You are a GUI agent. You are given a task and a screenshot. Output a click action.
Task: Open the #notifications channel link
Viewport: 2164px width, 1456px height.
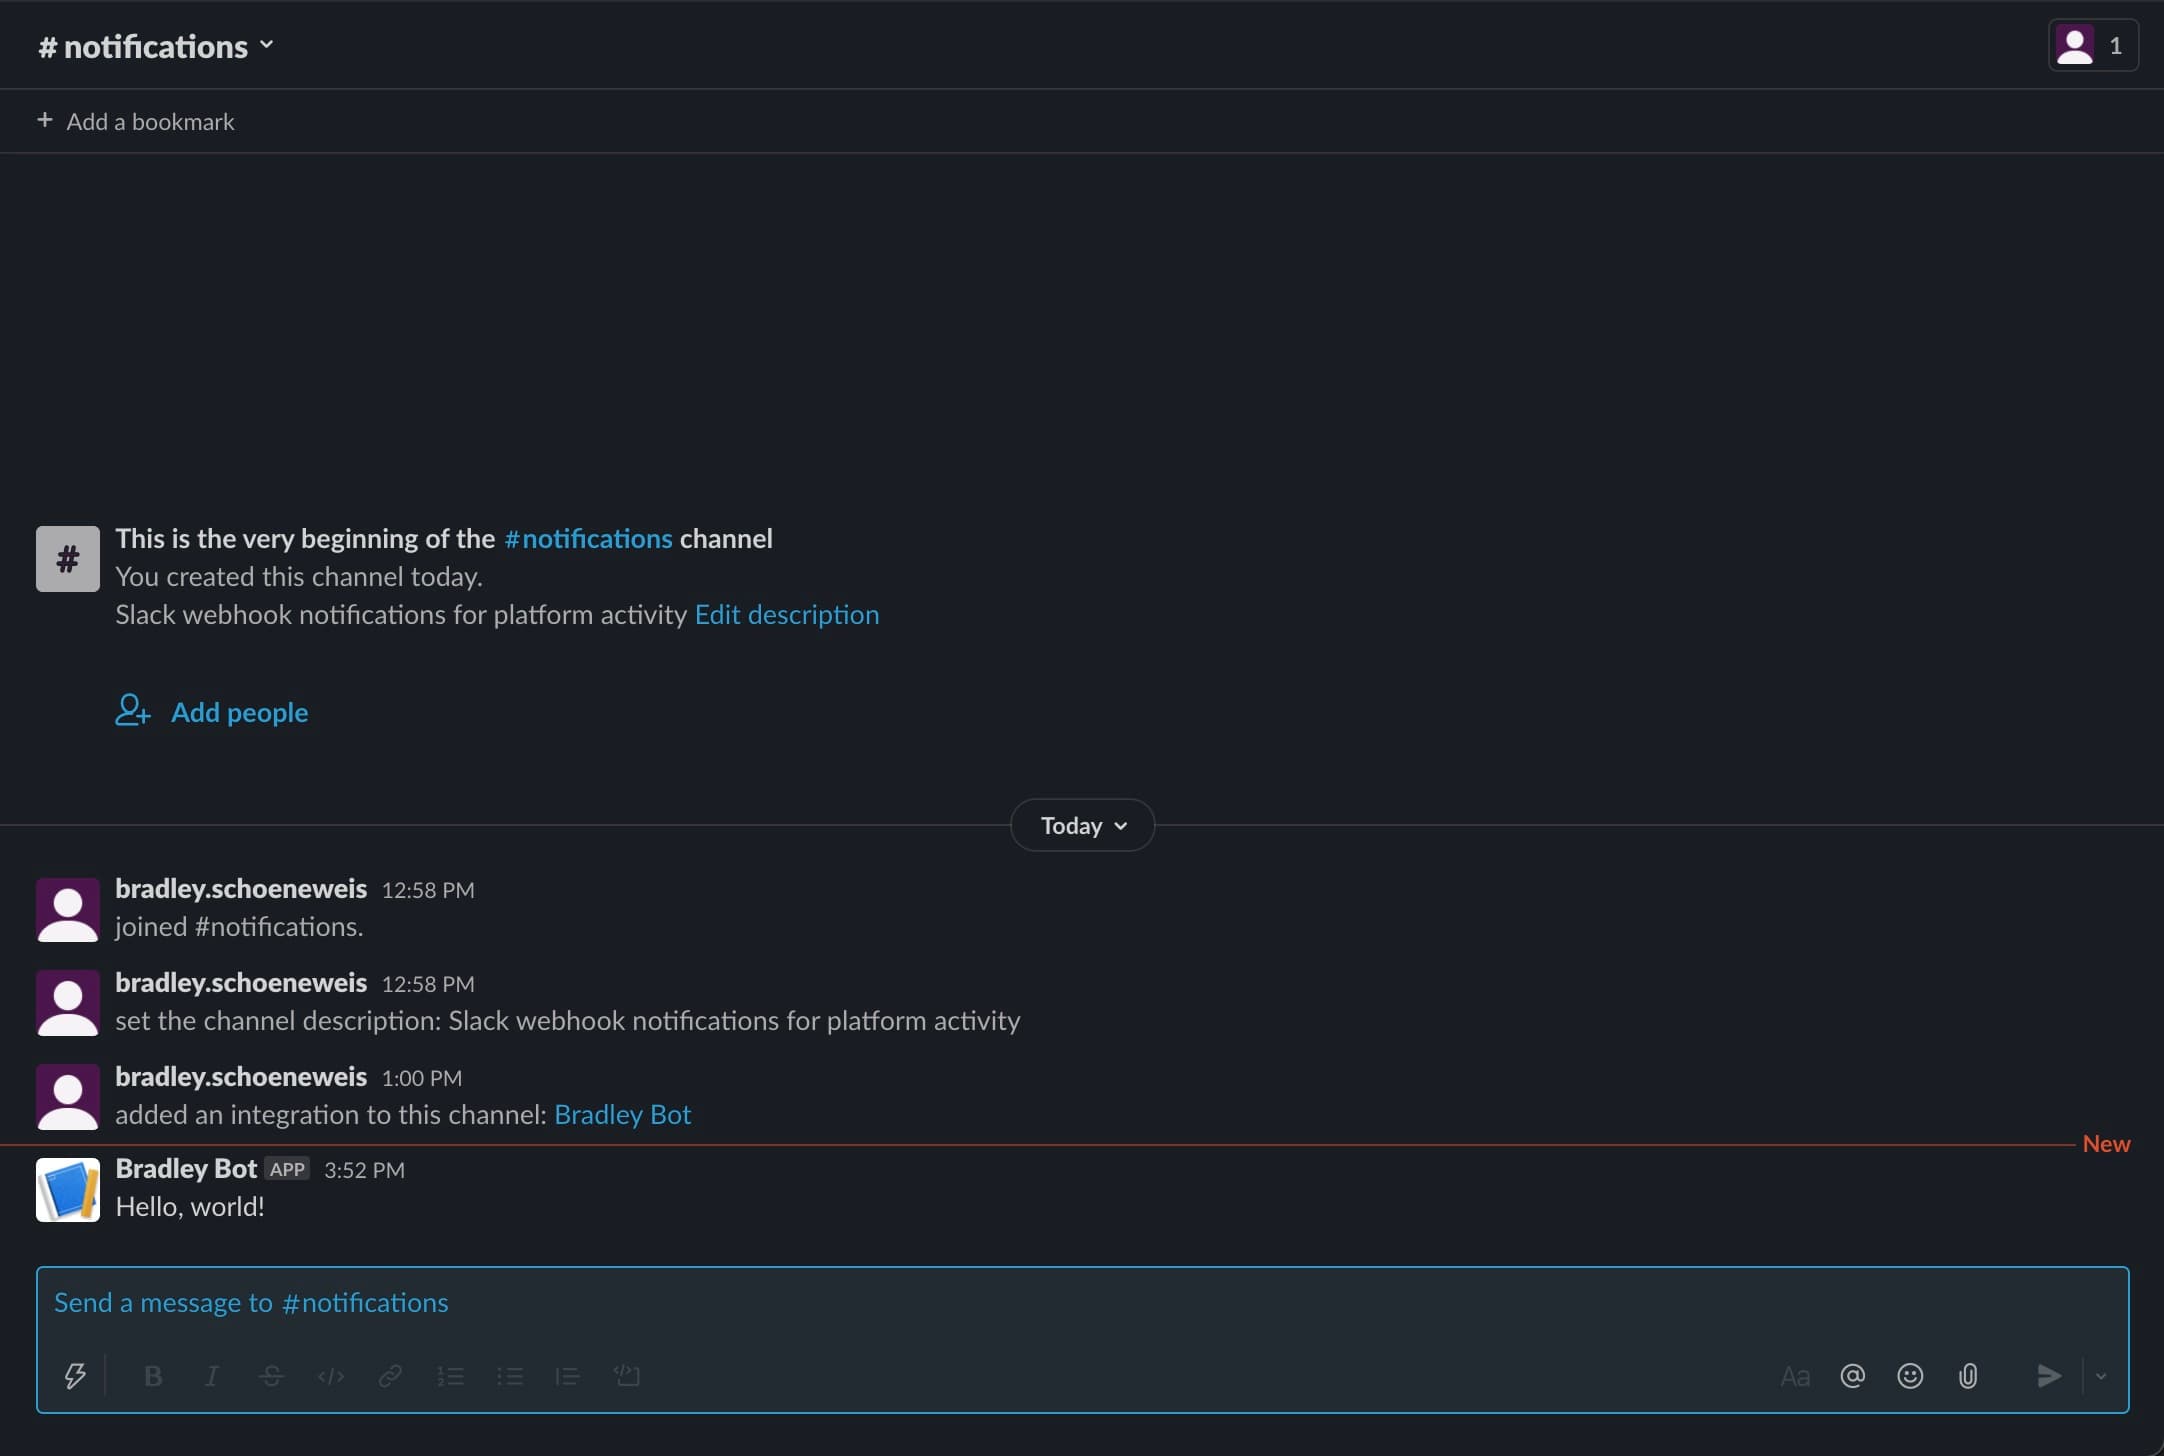588,538
